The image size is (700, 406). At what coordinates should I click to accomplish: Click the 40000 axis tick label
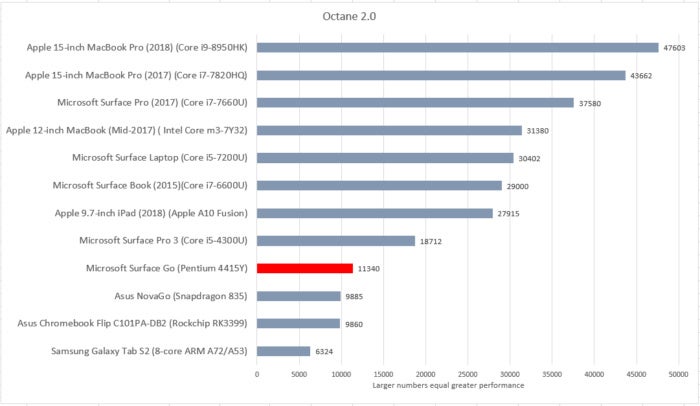[x=594, y=374]
